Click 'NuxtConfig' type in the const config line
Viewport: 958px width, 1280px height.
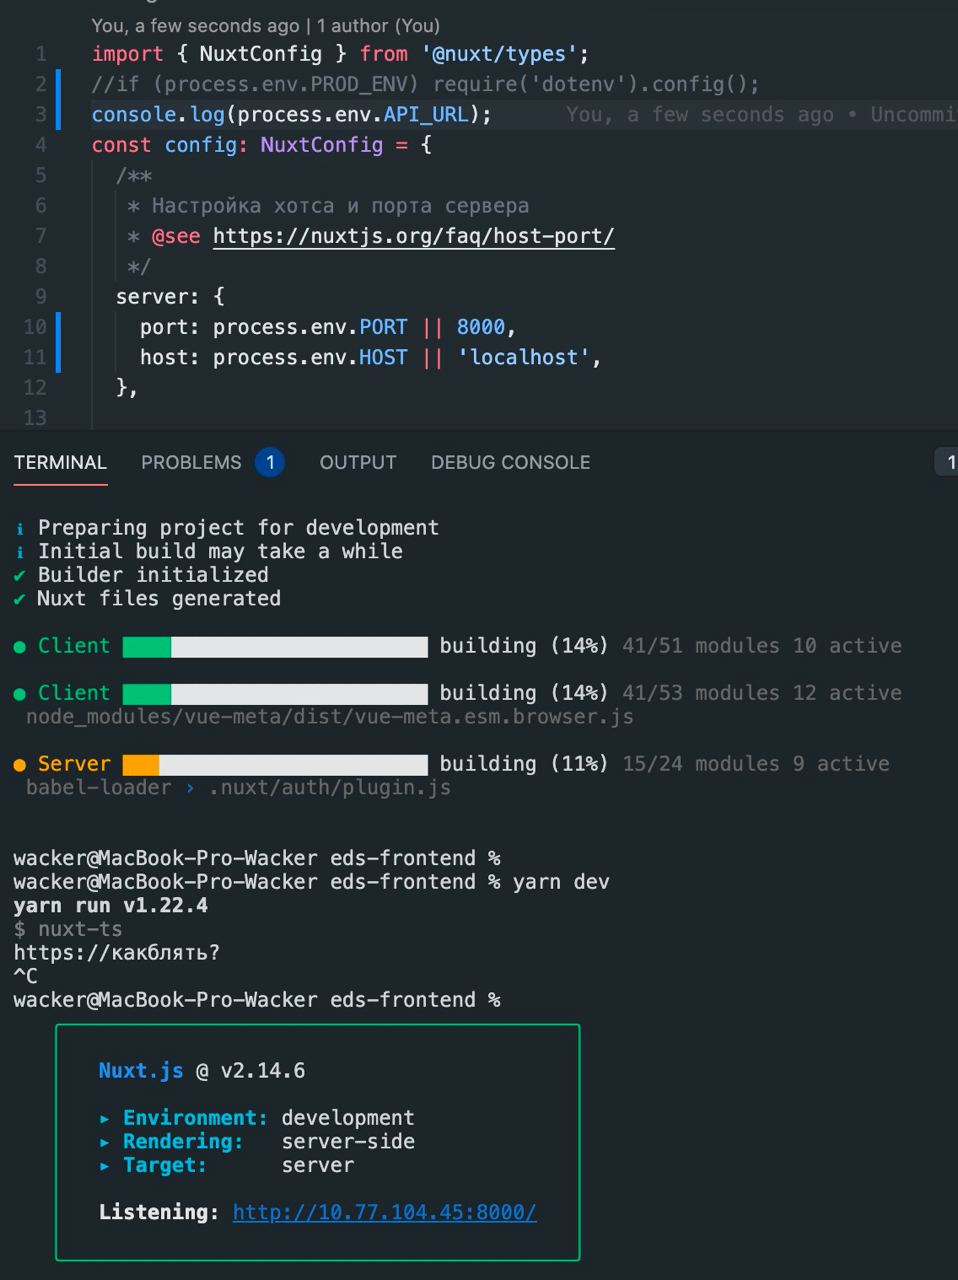(321, 145)
